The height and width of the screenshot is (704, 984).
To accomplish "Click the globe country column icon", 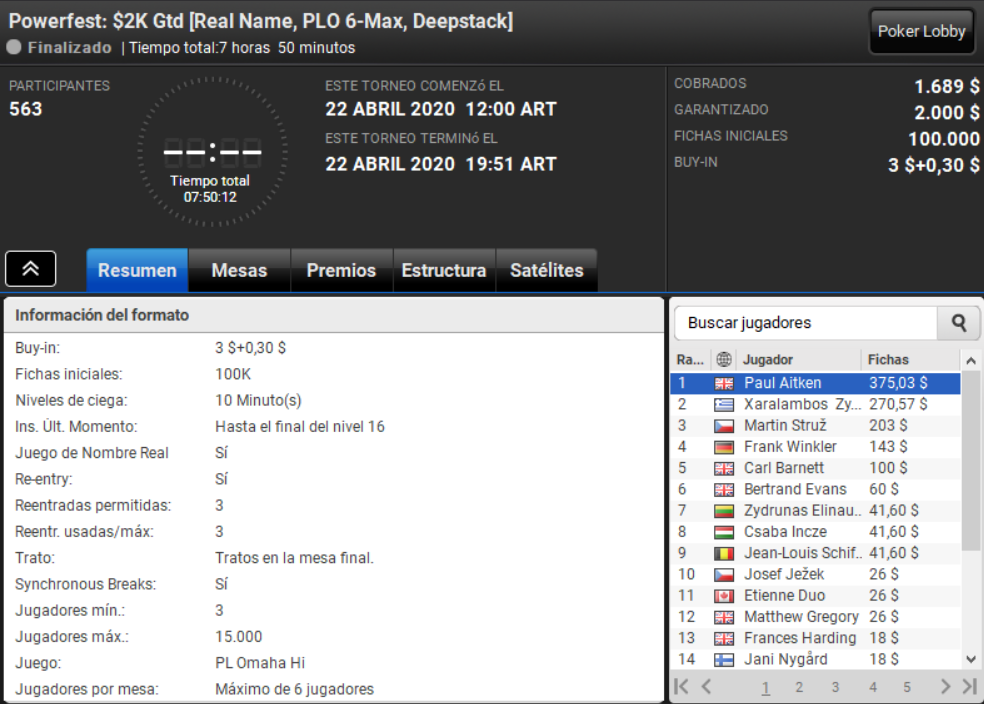I will (x=724, y=360).
